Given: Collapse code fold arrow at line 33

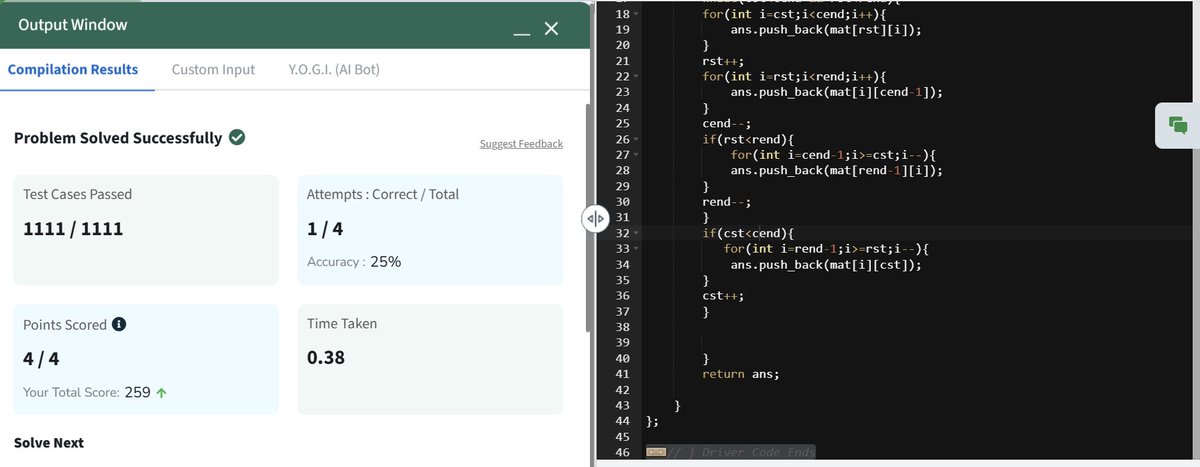Looking at the screenshot, I should [x=636, y=248].
